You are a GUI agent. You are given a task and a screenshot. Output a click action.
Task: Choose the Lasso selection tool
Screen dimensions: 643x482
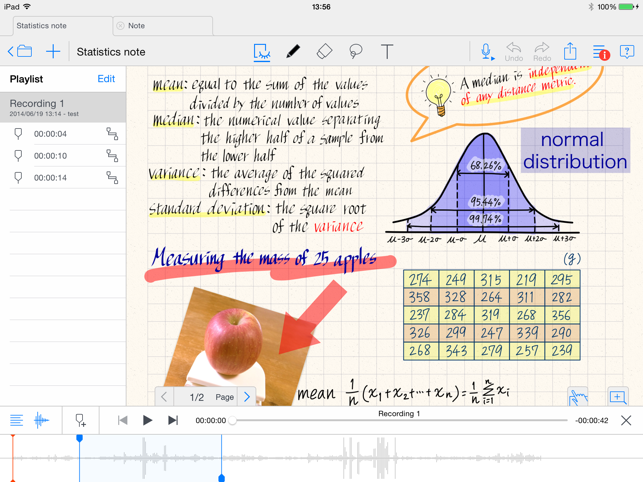(x=355, y=51)
